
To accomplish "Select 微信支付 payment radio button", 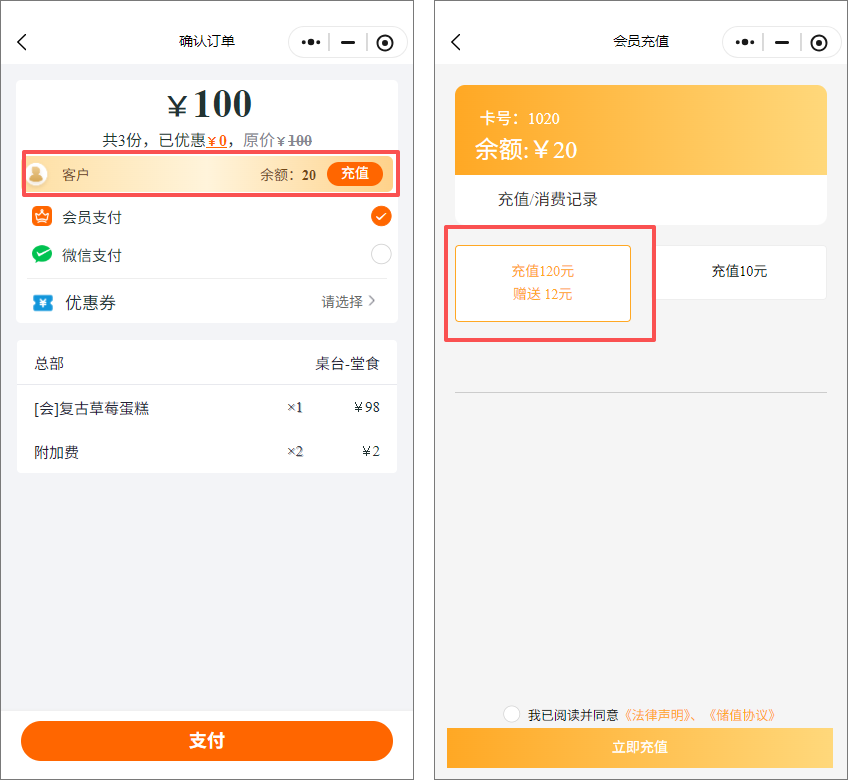I will tap(381, 255).
